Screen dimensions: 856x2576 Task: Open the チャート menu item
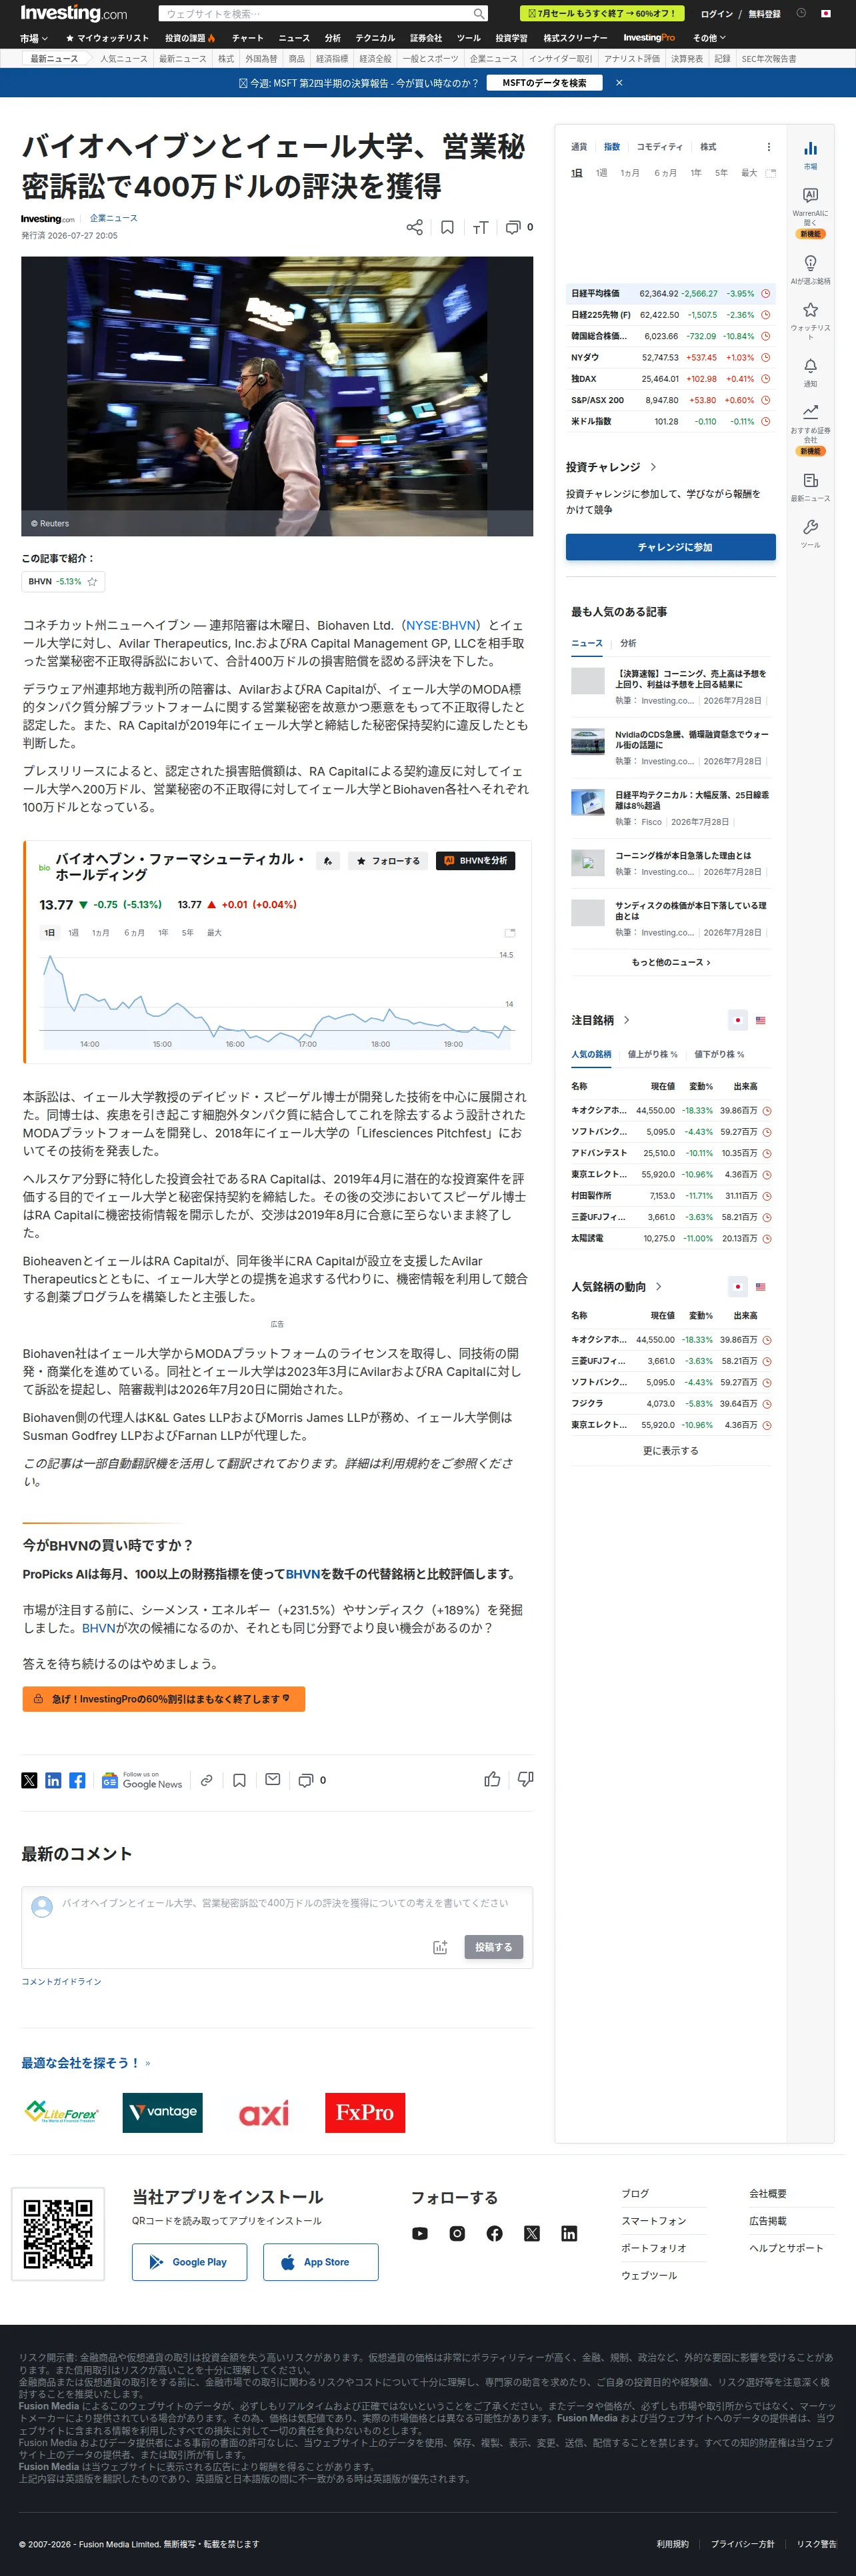tap(248, 38)
